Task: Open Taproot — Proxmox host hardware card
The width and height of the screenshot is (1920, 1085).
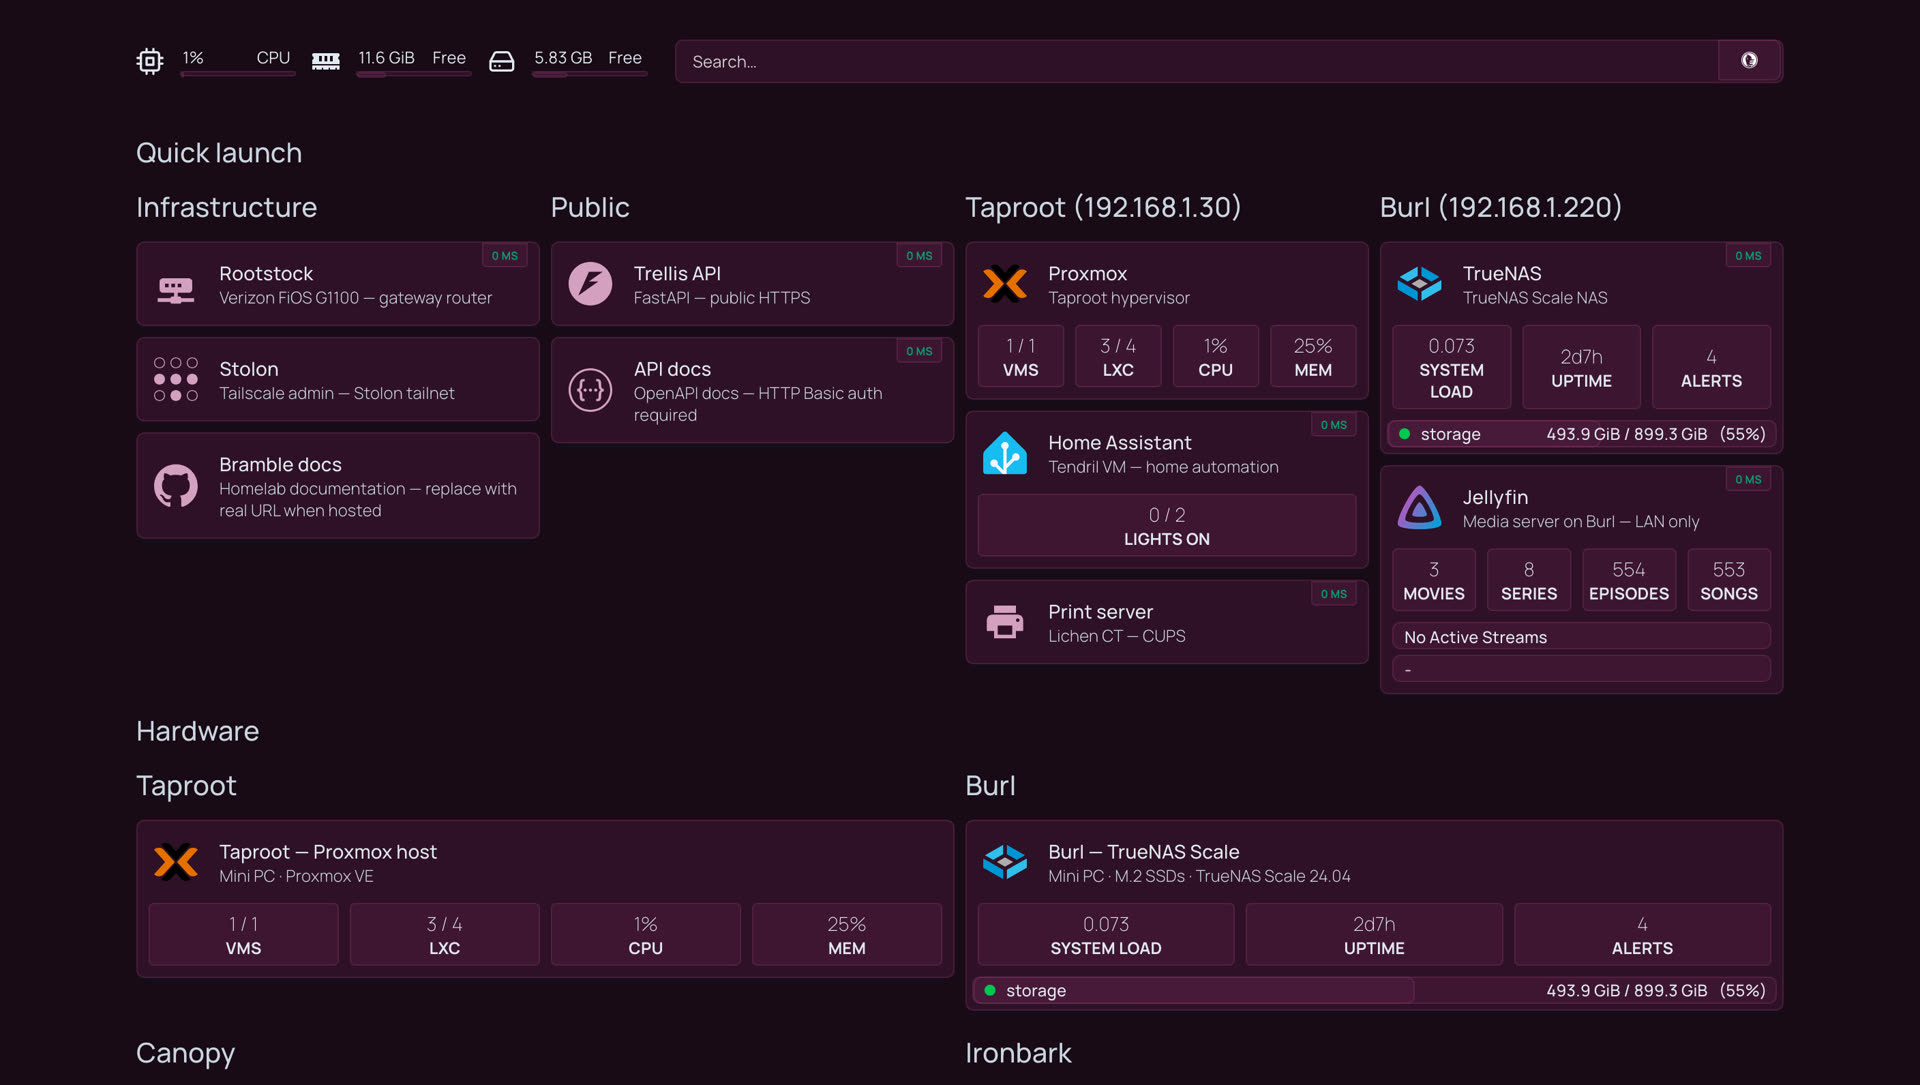Action: 545,863
